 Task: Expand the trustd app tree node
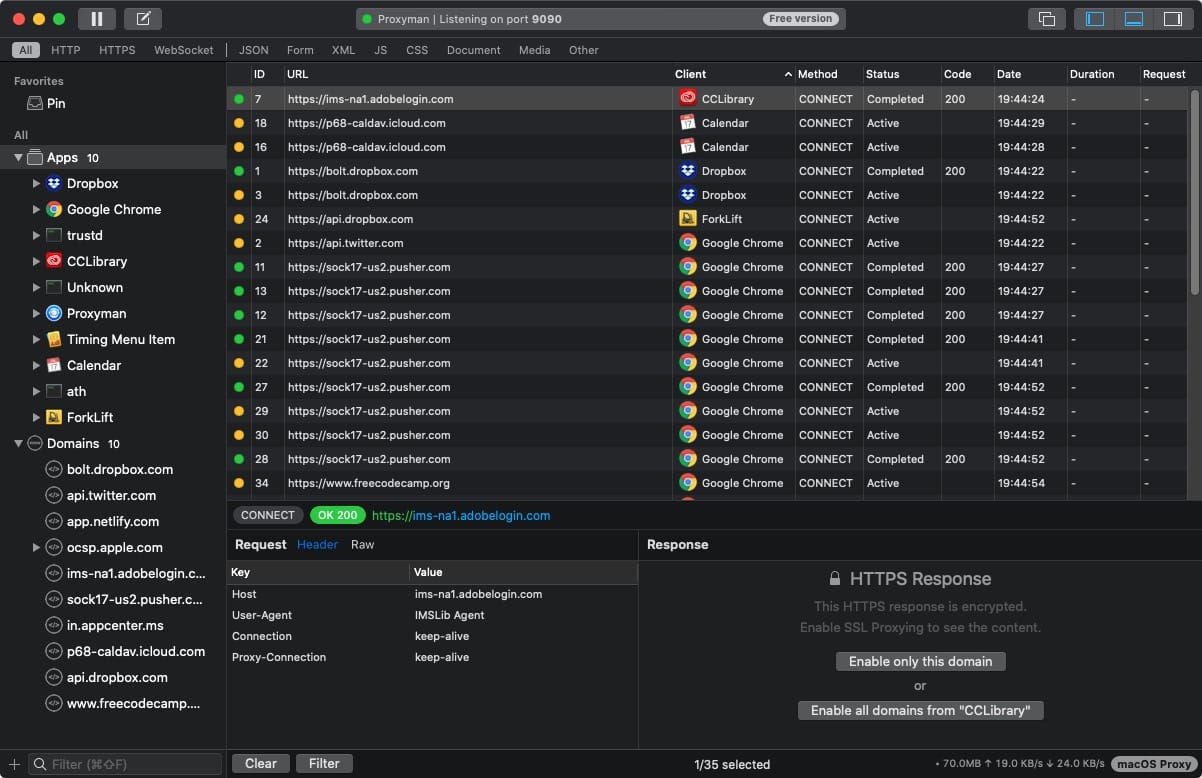(36, 235)
